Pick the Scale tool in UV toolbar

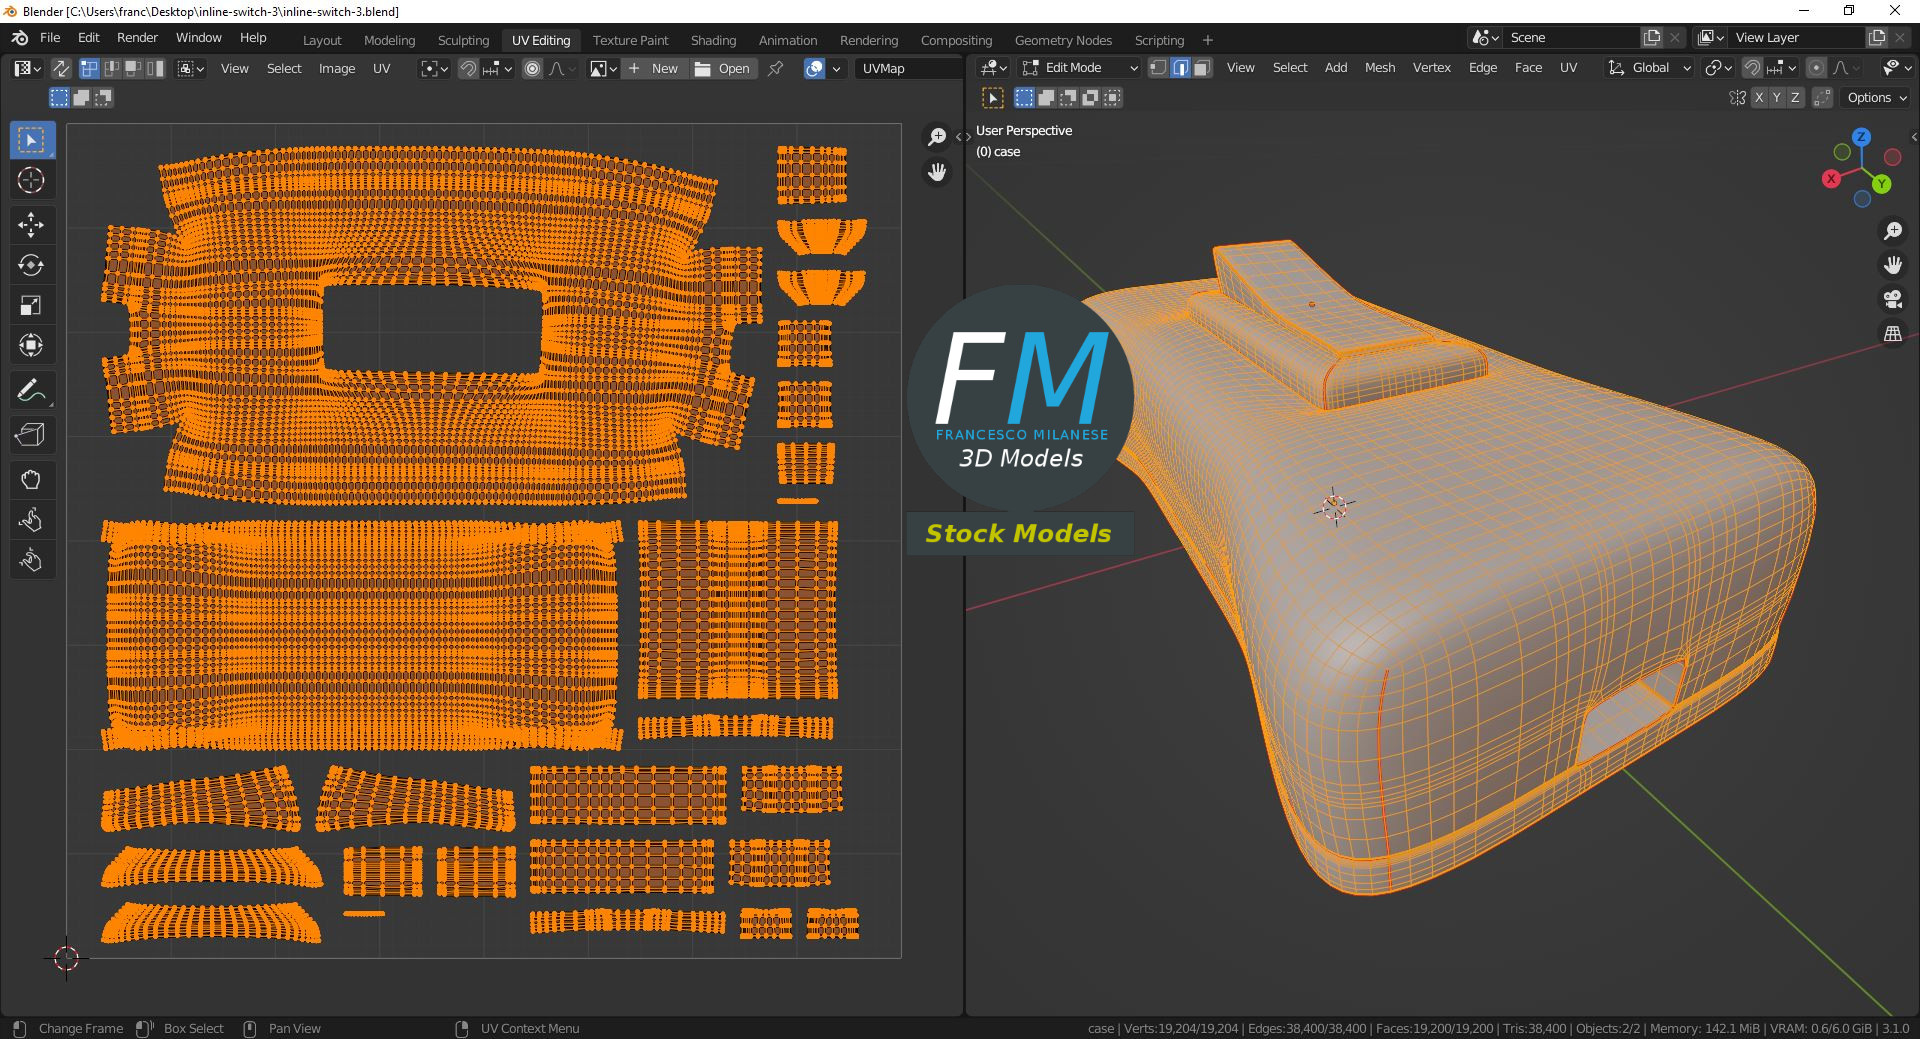click(x=31, y=305)
